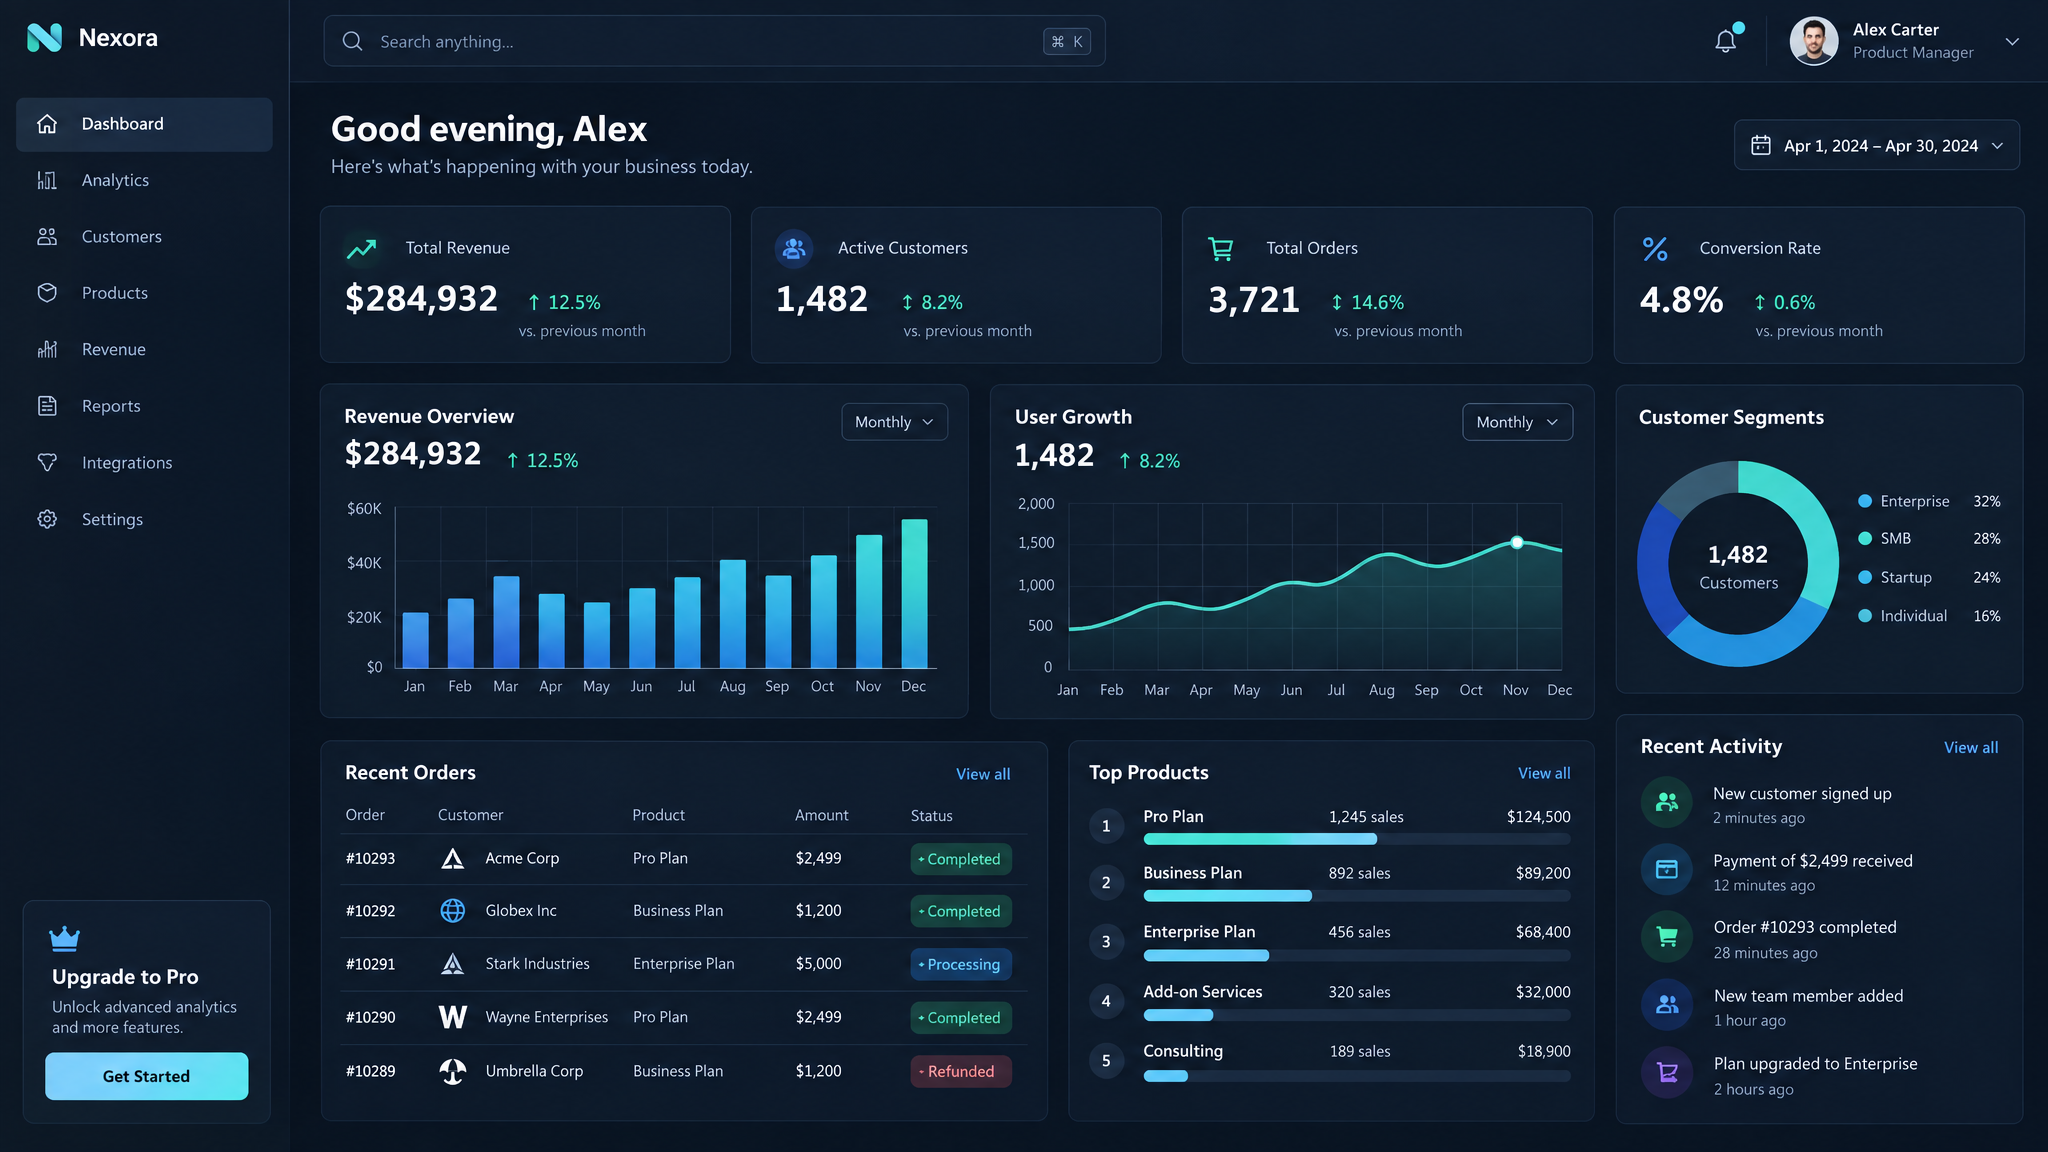Click the Enterprise legend color dot
The width and height of the screenshot is (2048, 1152).
(1865, 501)
